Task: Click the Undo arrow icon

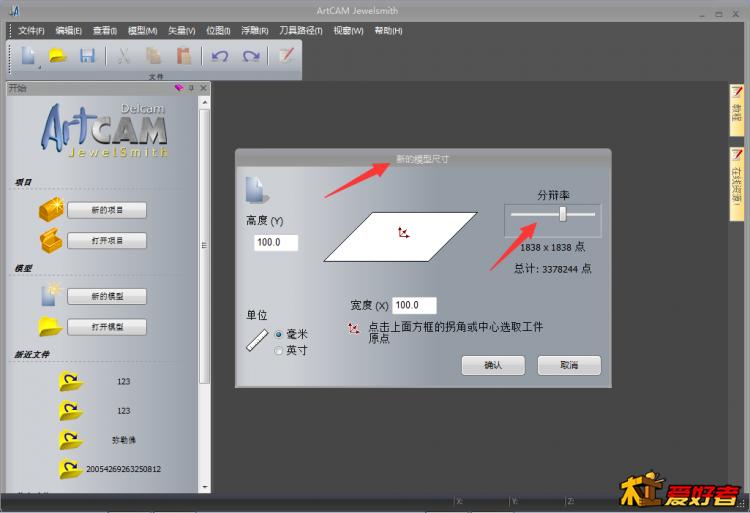Action: [220, 56]
